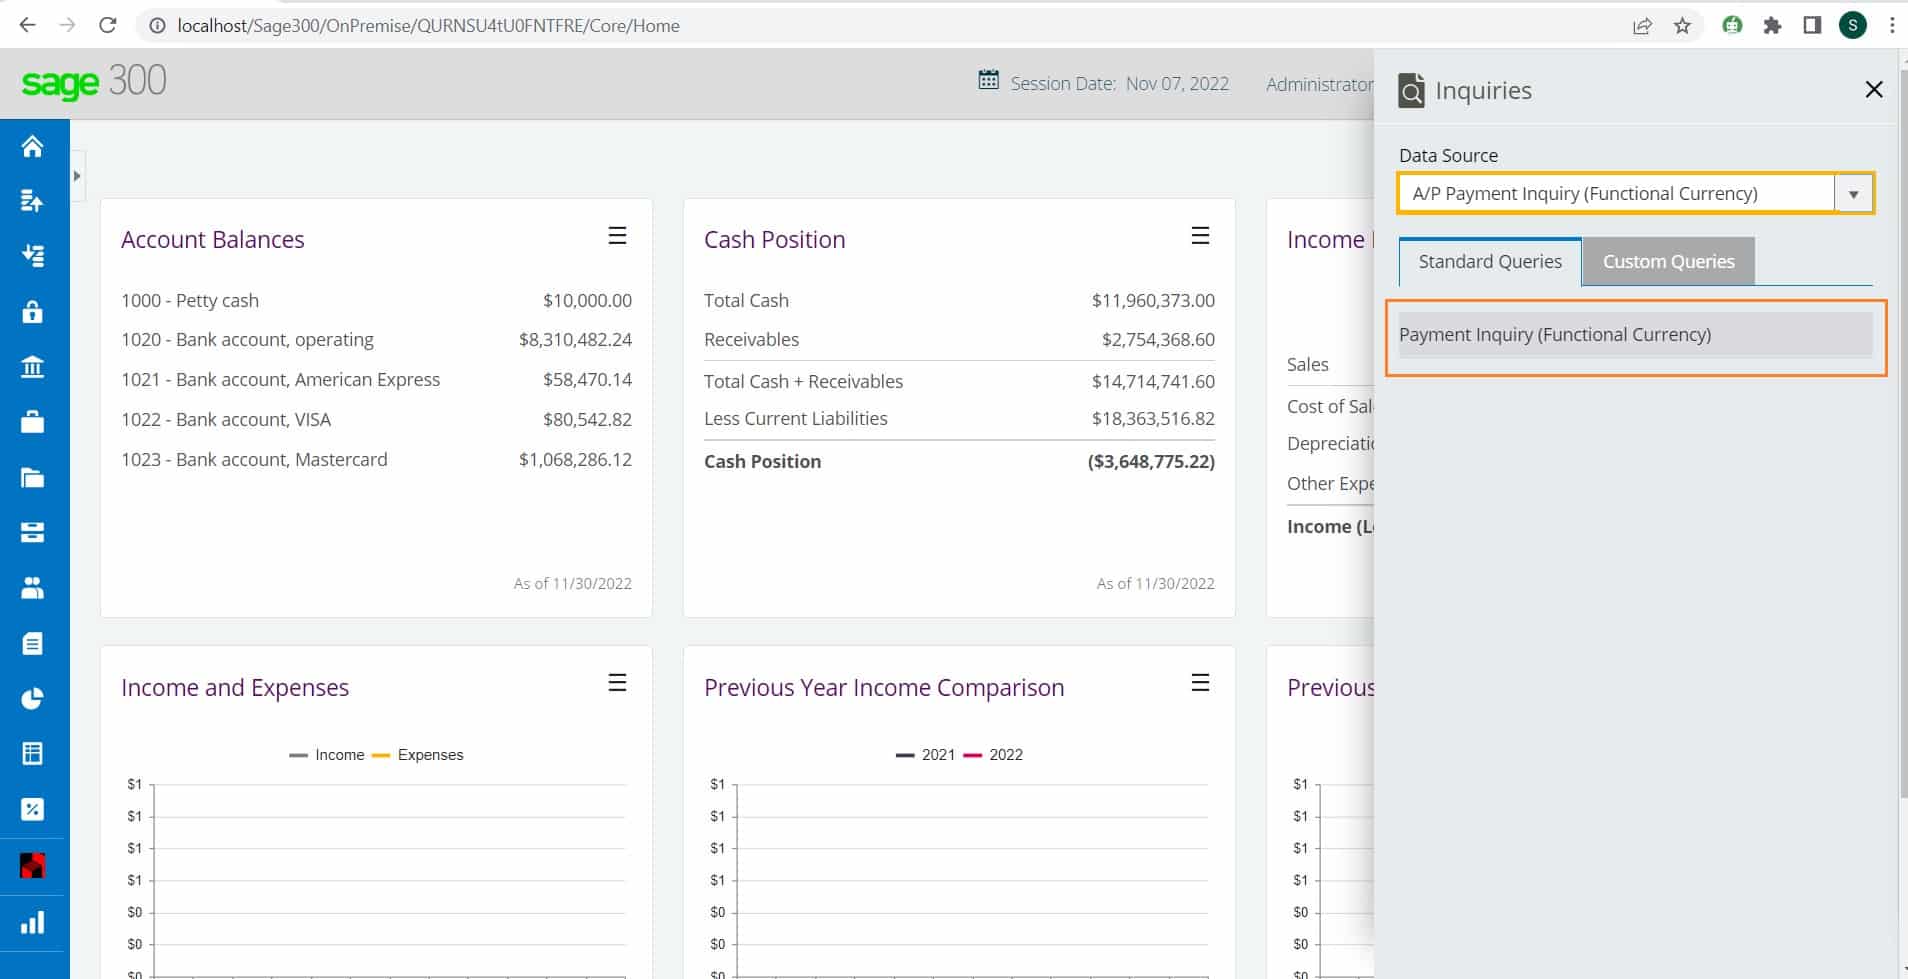Click 1020 - Bank account, operating row

[376, 340]
